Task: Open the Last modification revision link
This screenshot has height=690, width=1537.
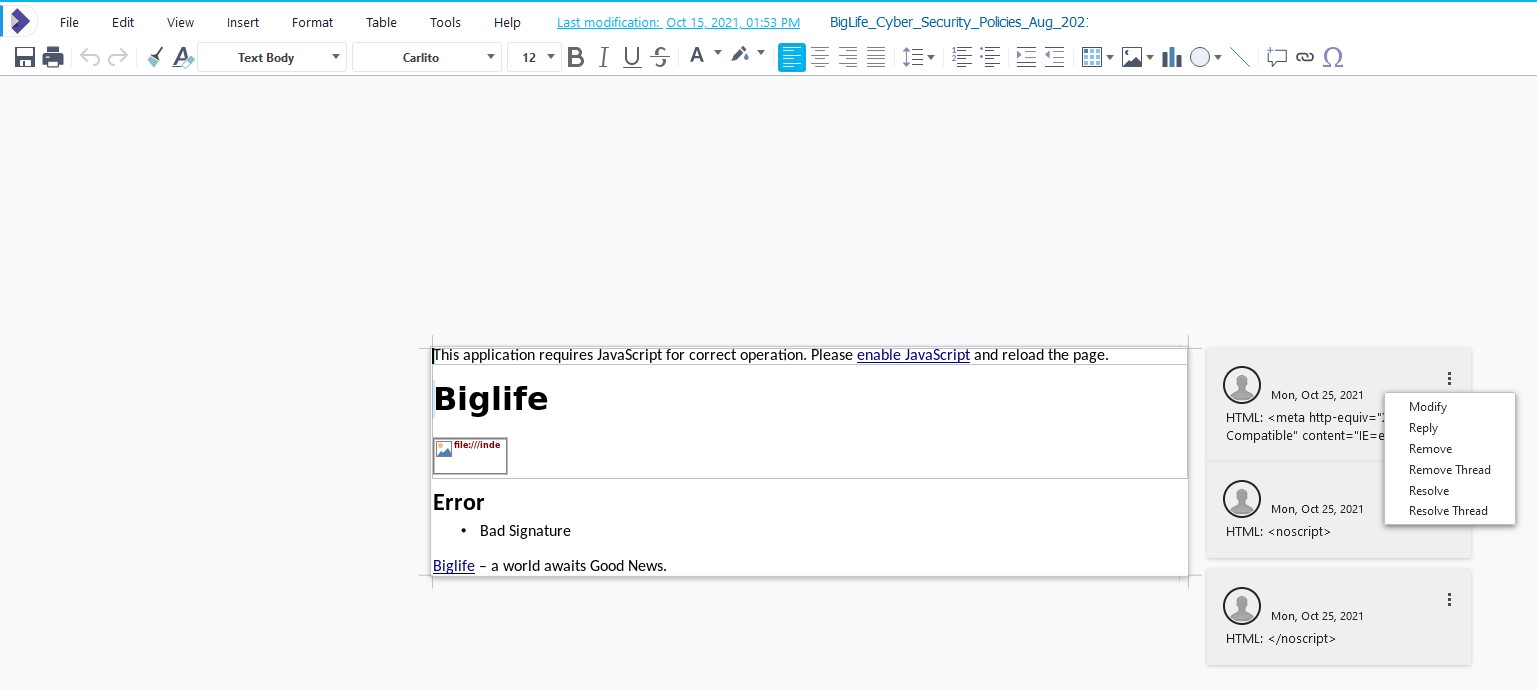Action: click(x=679, y=22)
